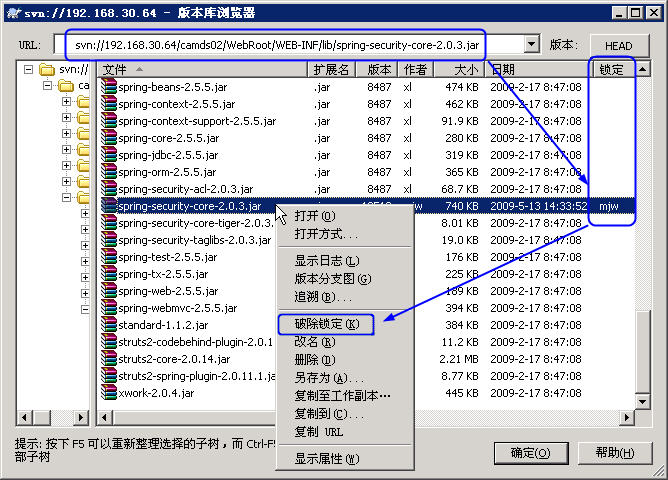Select the spring-security-core-2.0.3.jar file name

[x=190, y=206]
